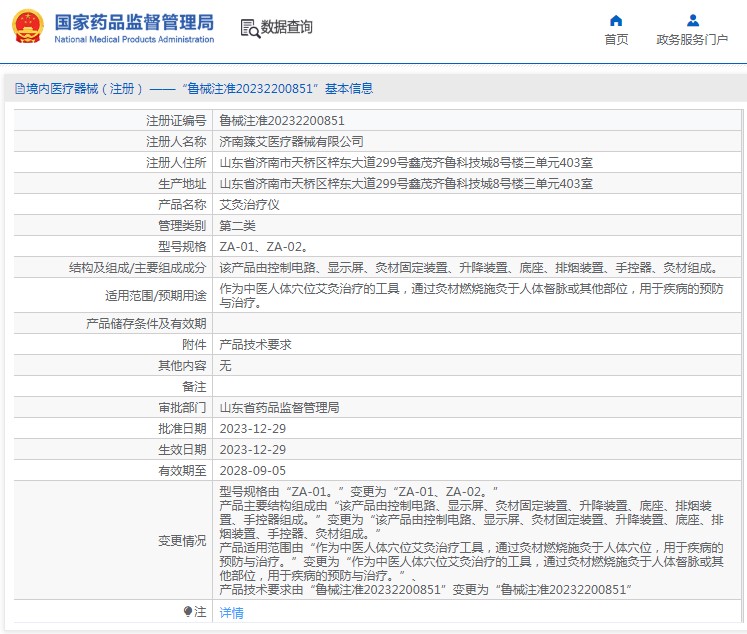Click the 备注 row label
This screenshot has height=634, width=747.
tap(194, 386)
